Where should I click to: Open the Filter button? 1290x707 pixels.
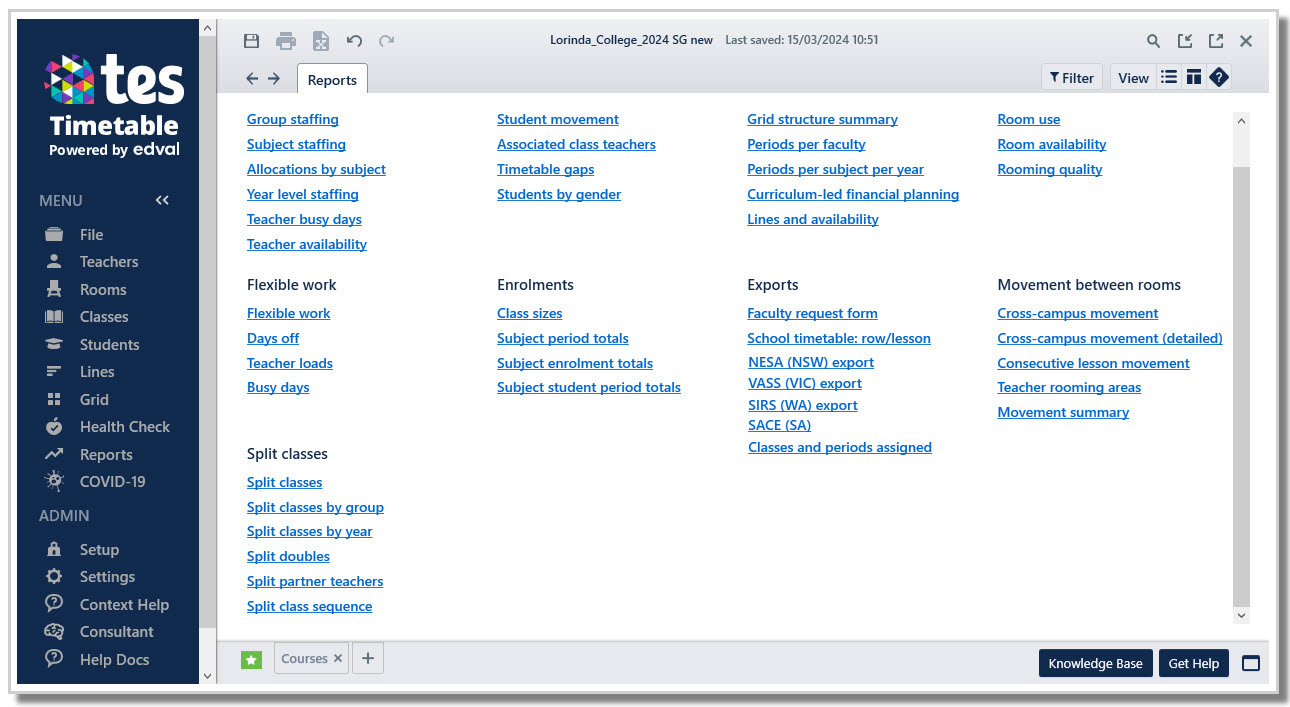1071,78
